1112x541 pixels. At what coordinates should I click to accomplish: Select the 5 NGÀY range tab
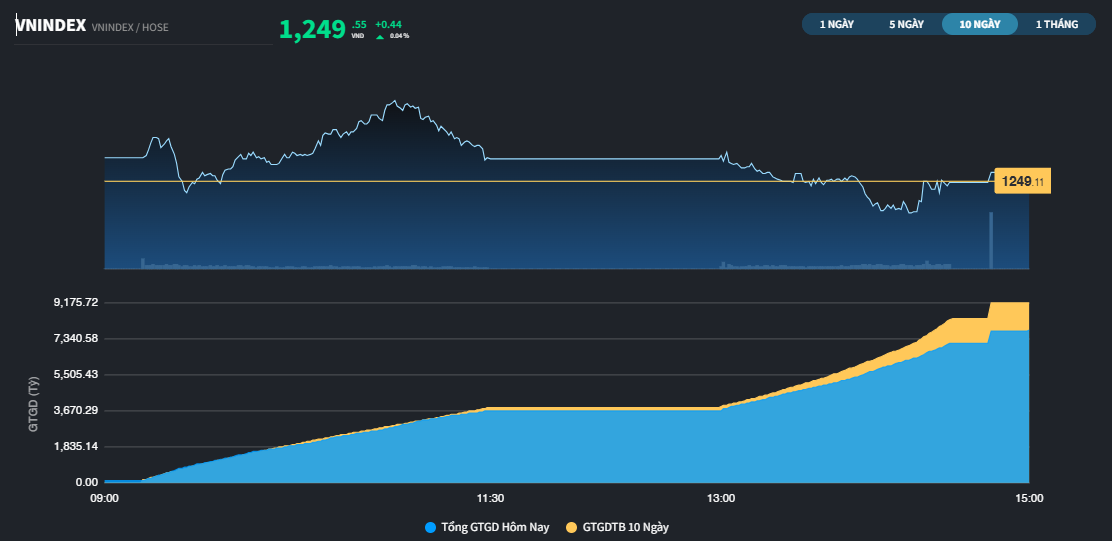[906, 24]
